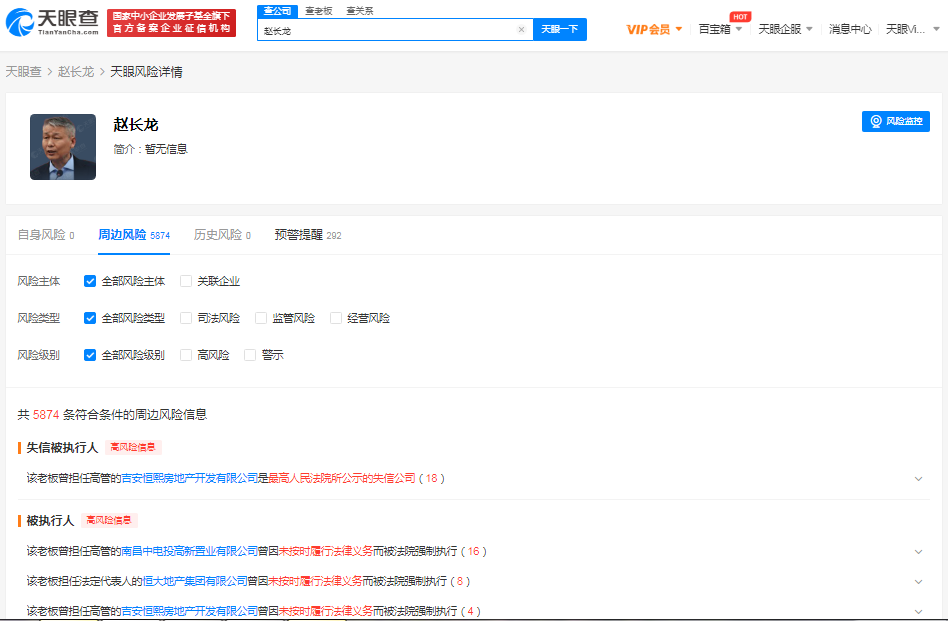Open the 恒大地产集团有限公司 link
The width and height of the screenshot is (948, 621).
point(195,581)
